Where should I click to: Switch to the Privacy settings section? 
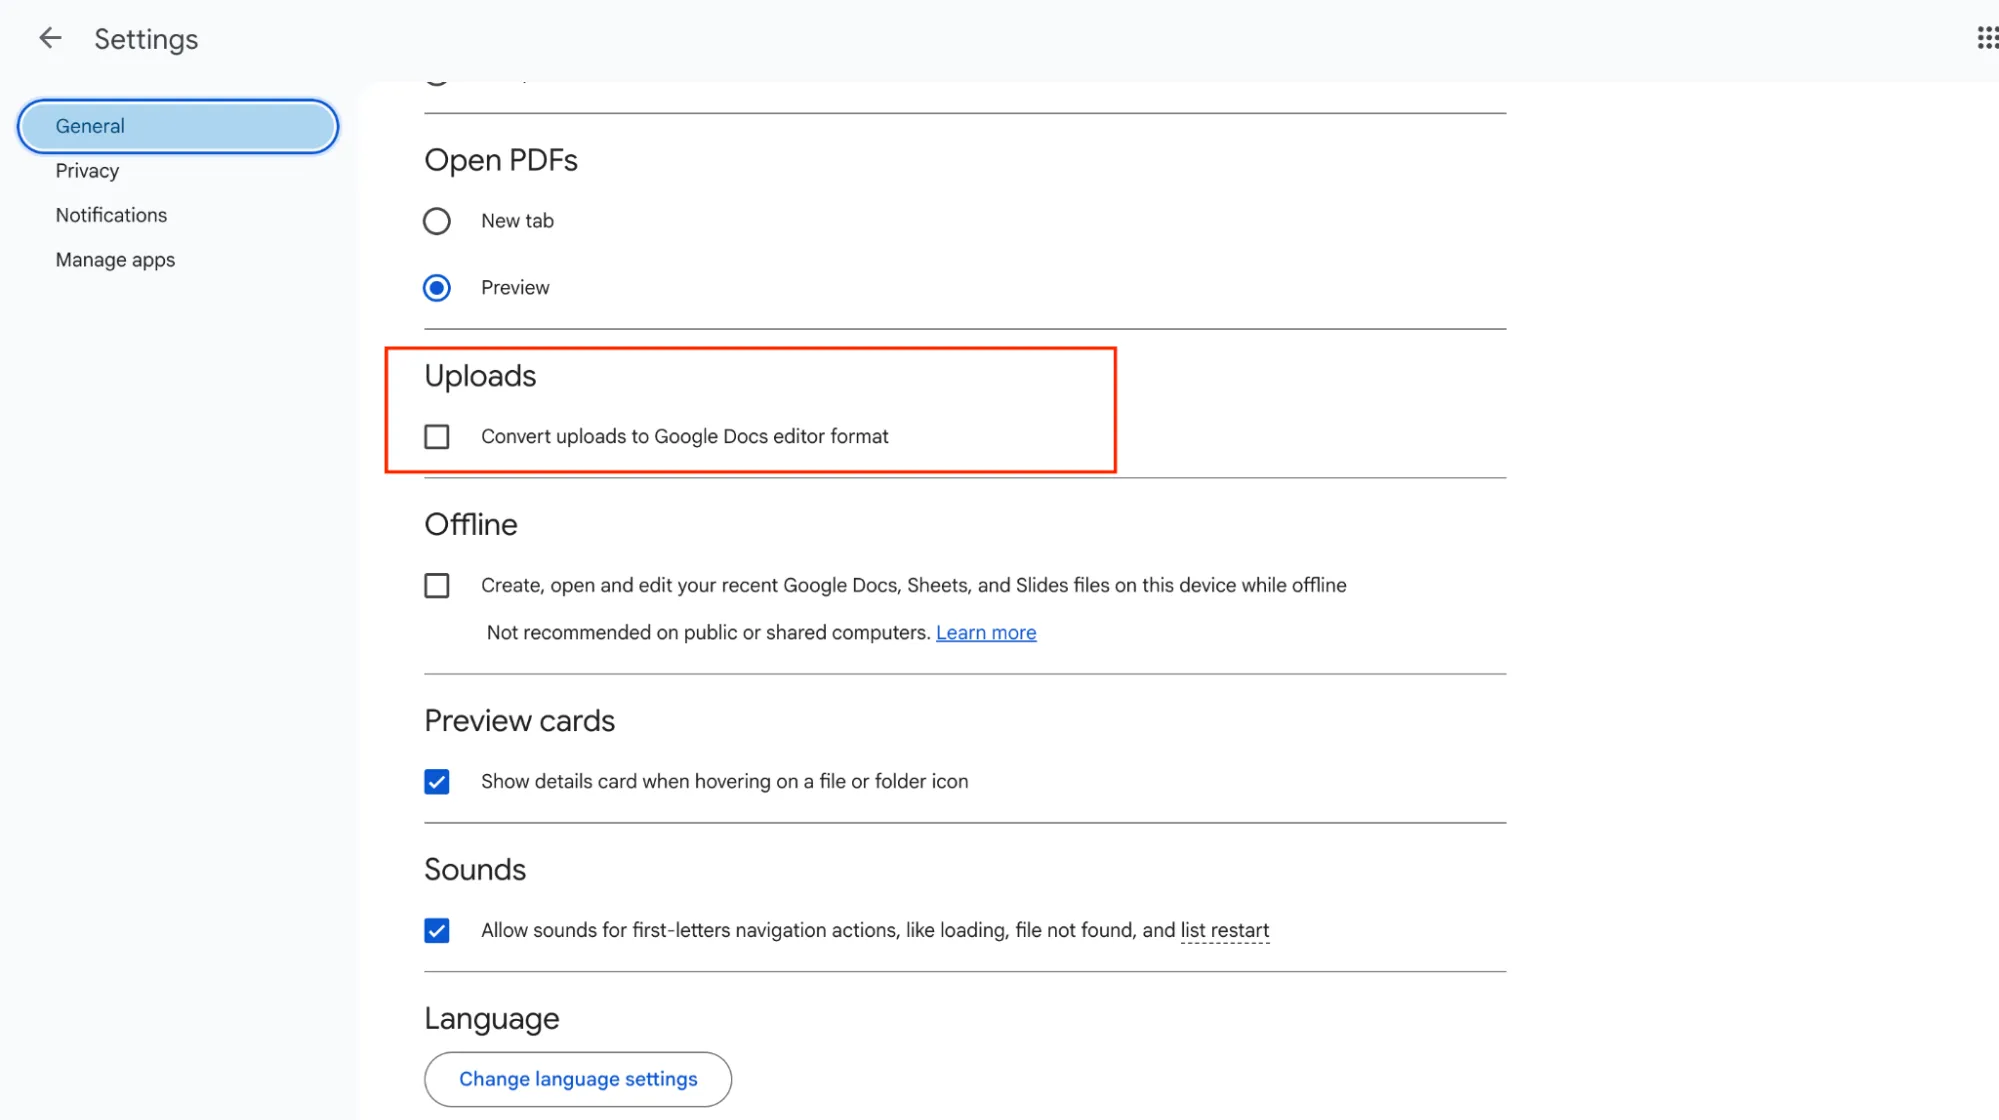coord(86,170)
